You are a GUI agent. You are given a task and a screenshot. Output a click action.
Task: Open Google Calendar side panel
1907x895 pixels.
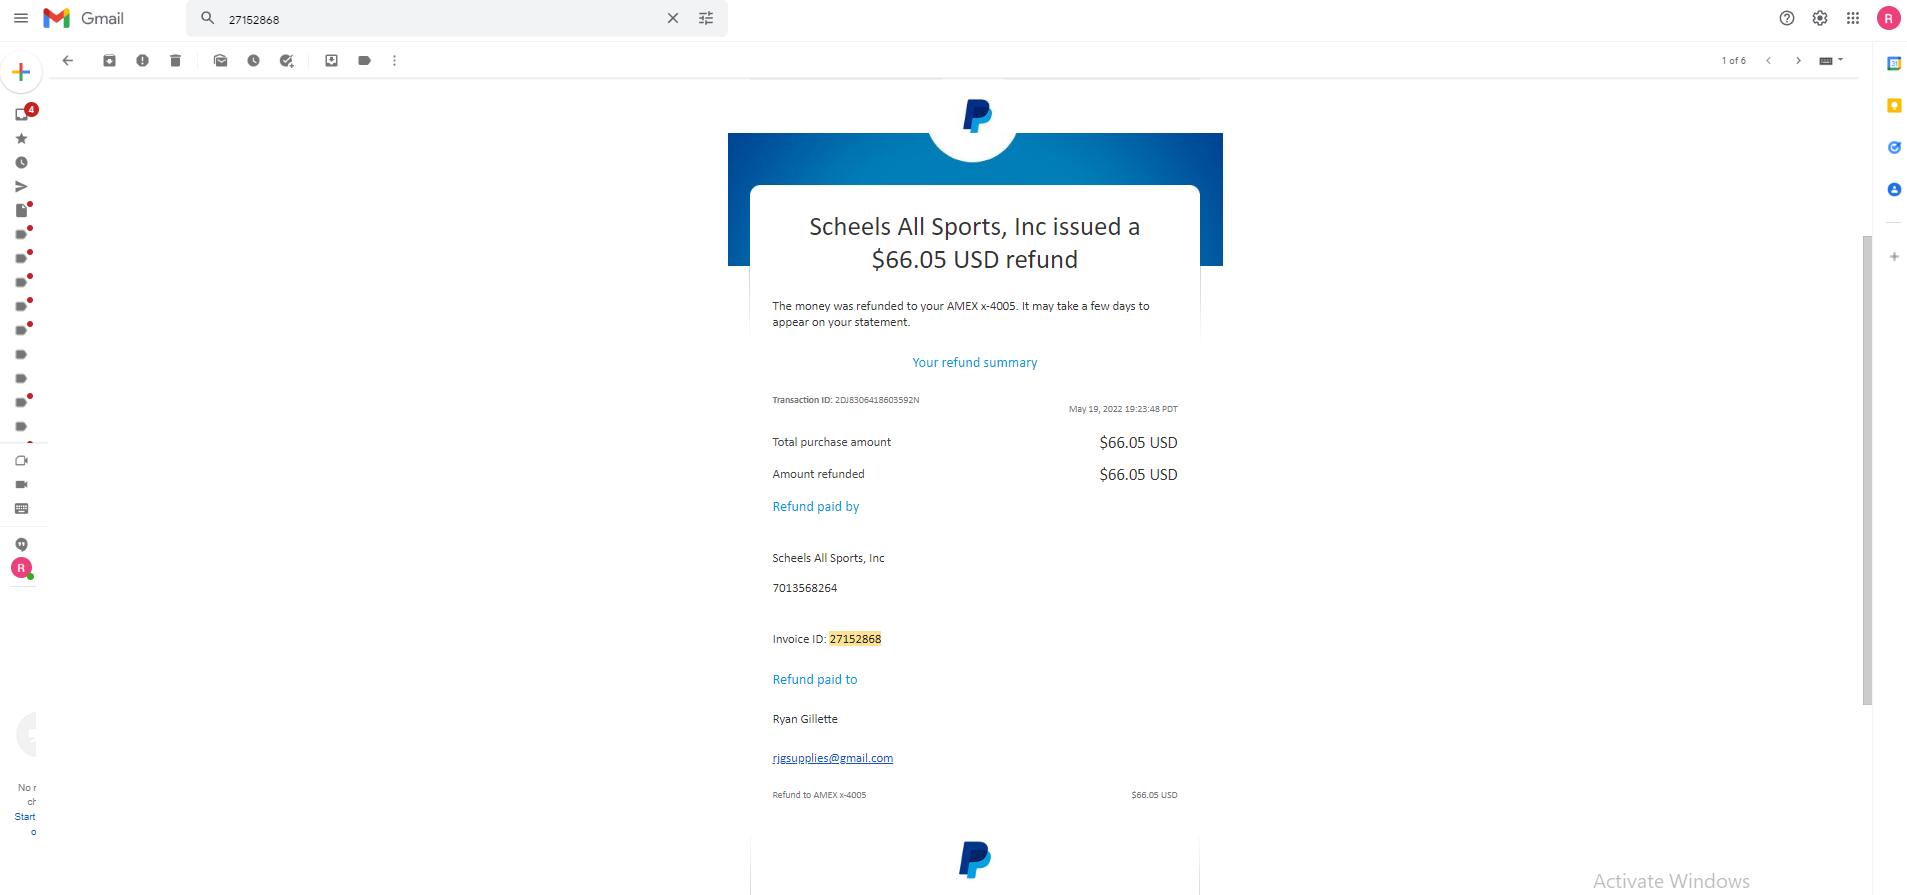pos(1894,64)
